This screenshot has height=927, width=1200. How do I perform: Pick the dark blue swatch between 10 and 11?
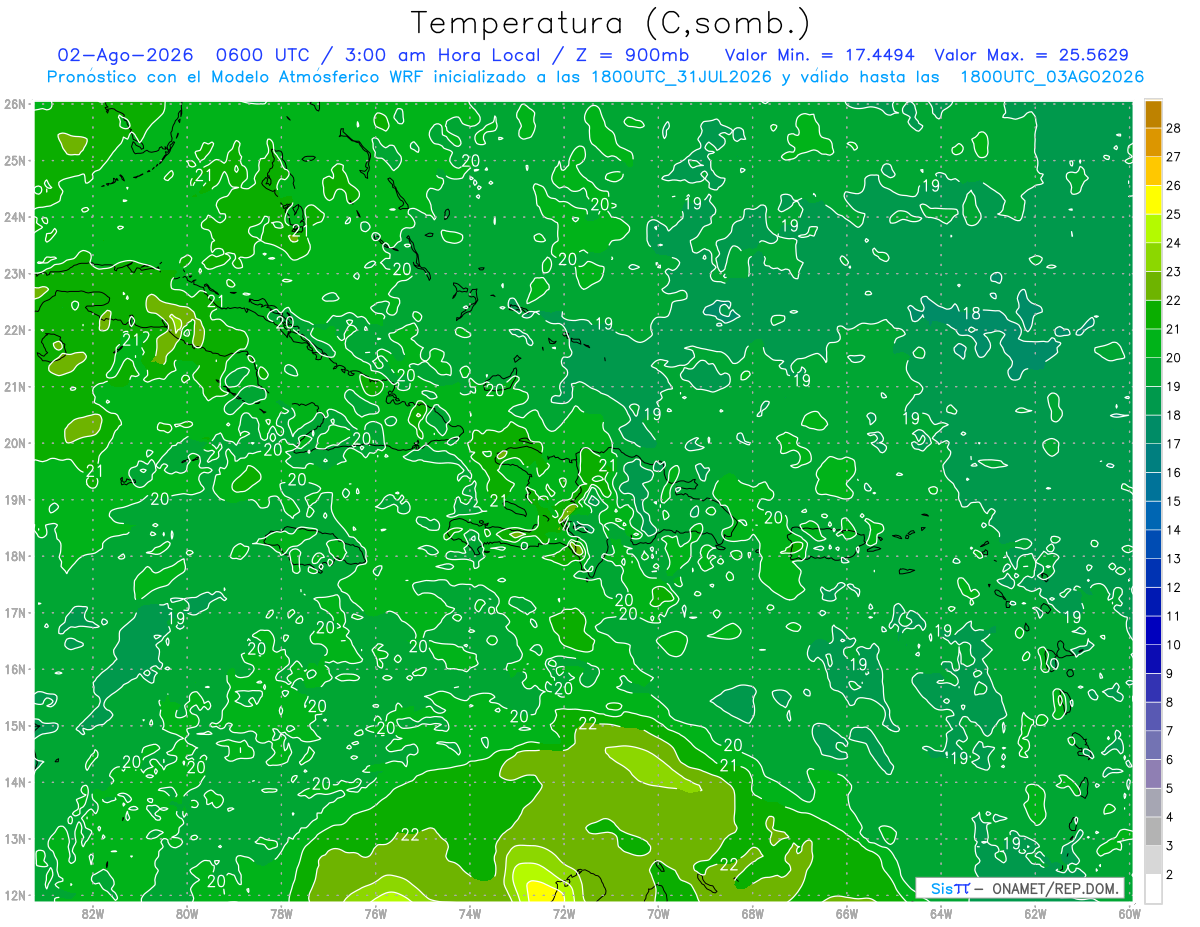(x=1153, y=630)
